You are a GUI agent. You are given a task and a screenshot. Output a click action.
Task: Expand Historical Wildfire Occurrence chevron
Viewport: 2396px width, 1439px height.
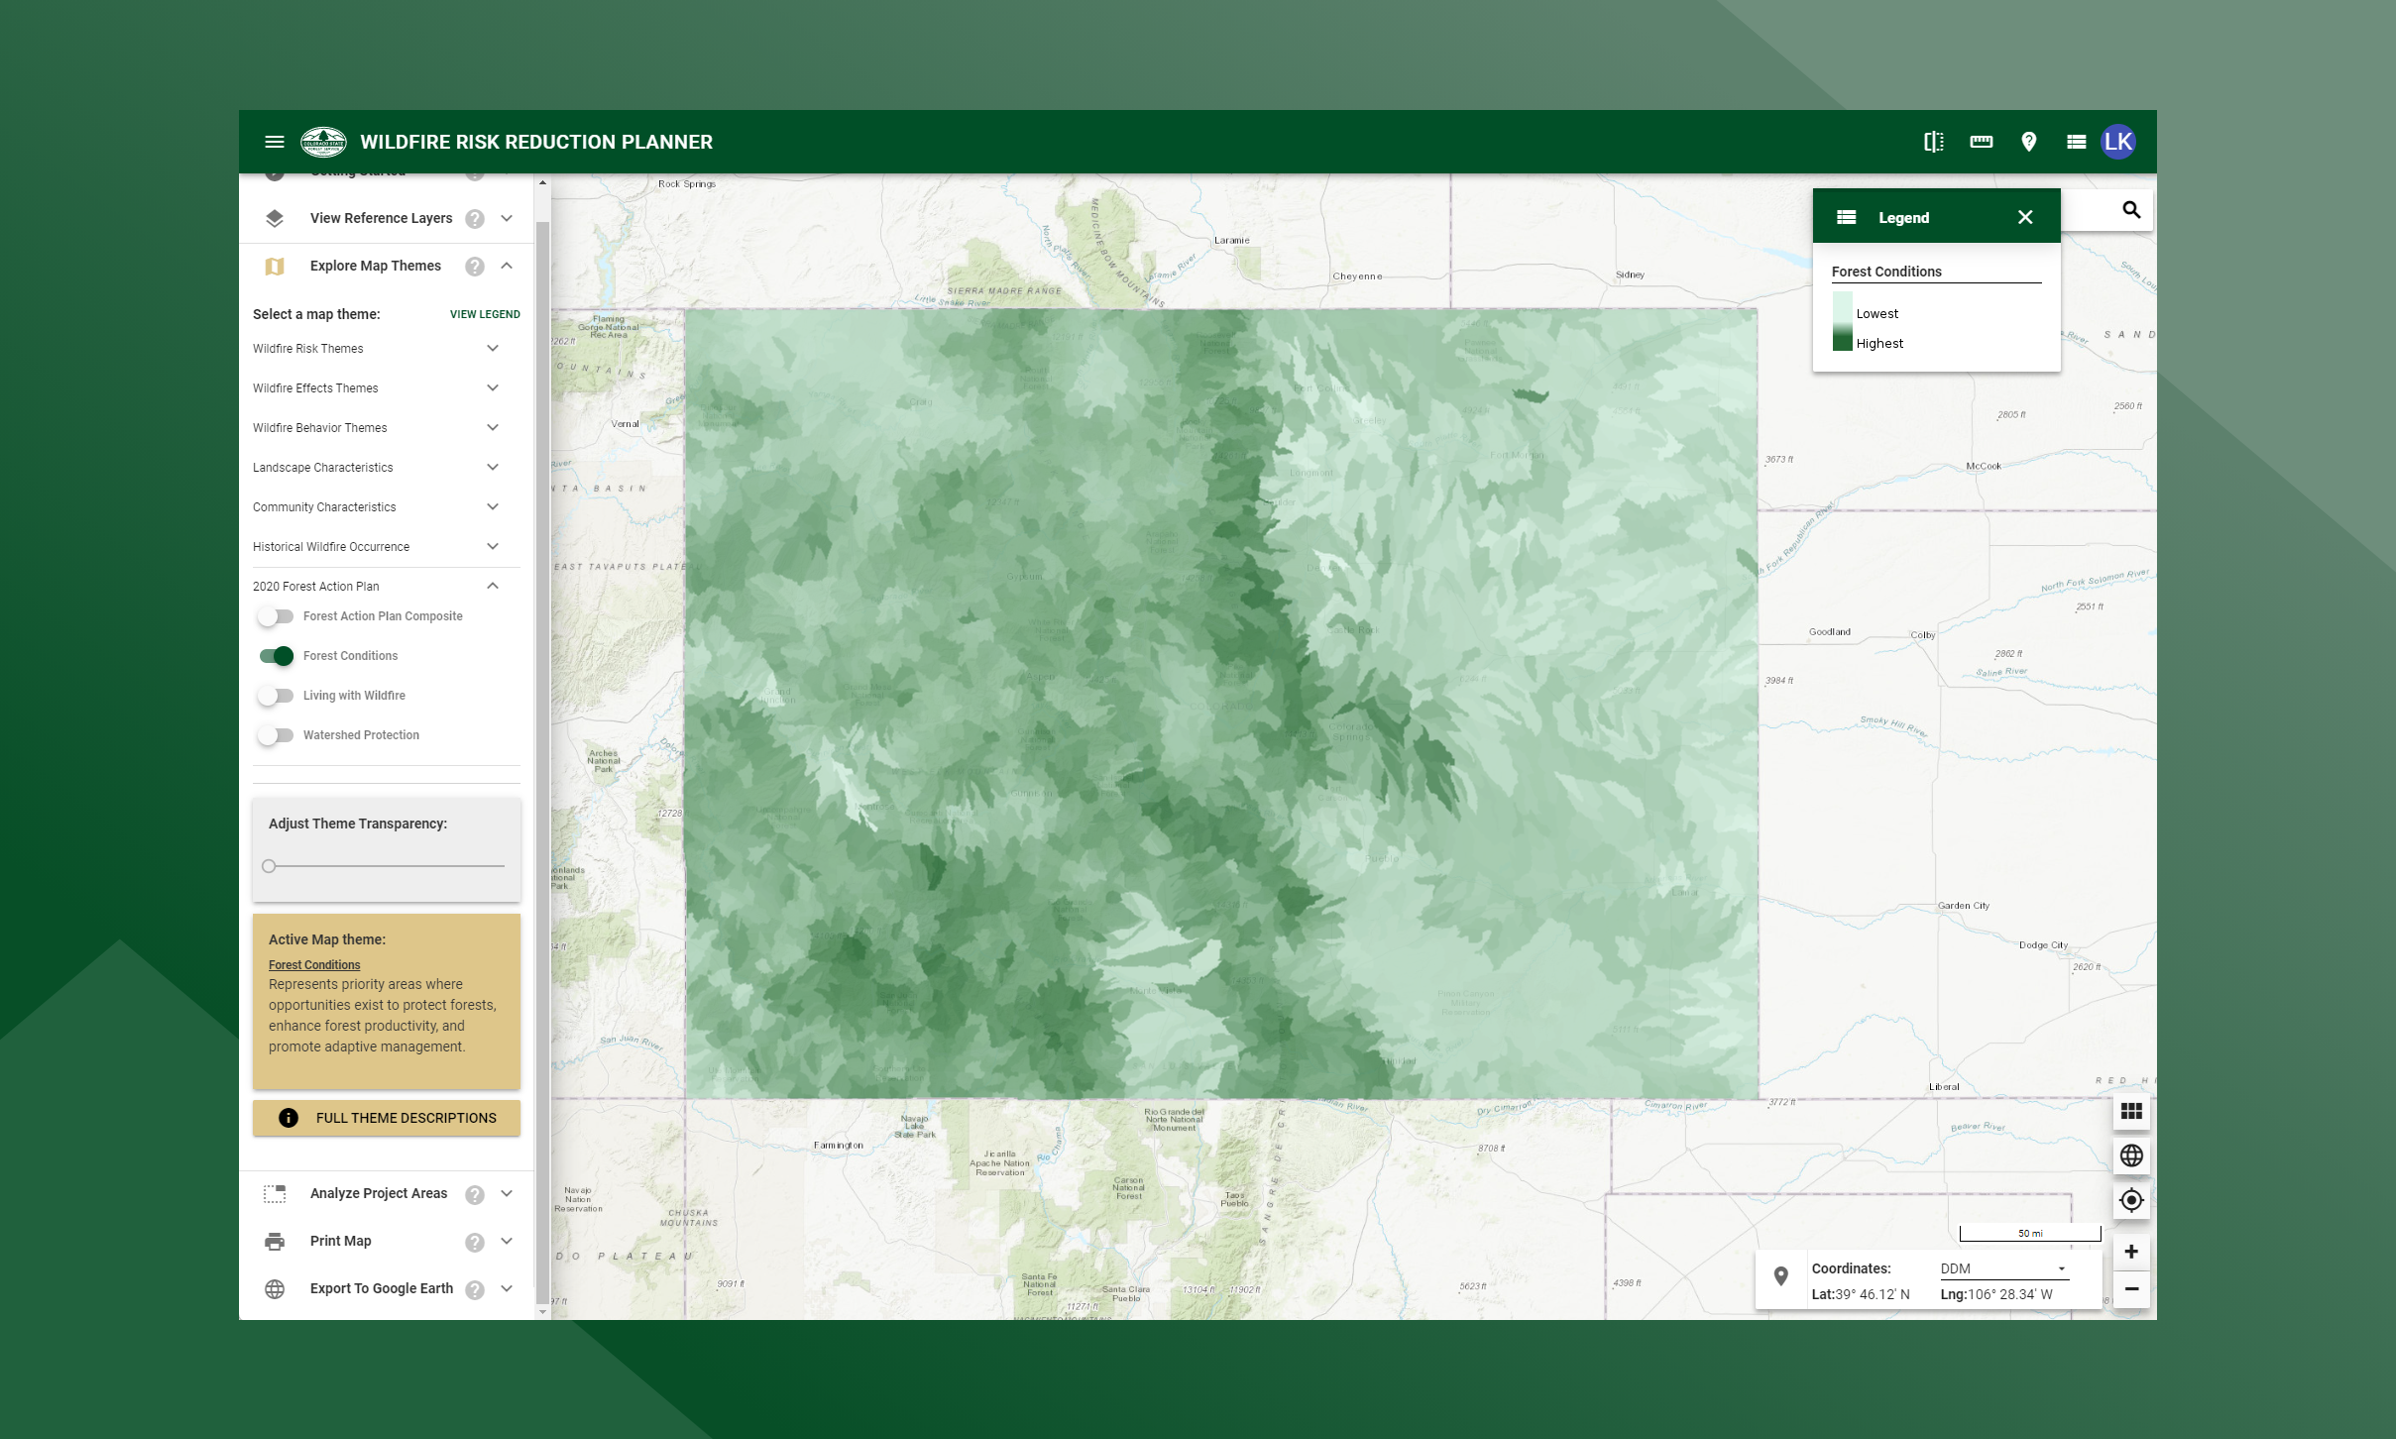[x=493, y=547]
